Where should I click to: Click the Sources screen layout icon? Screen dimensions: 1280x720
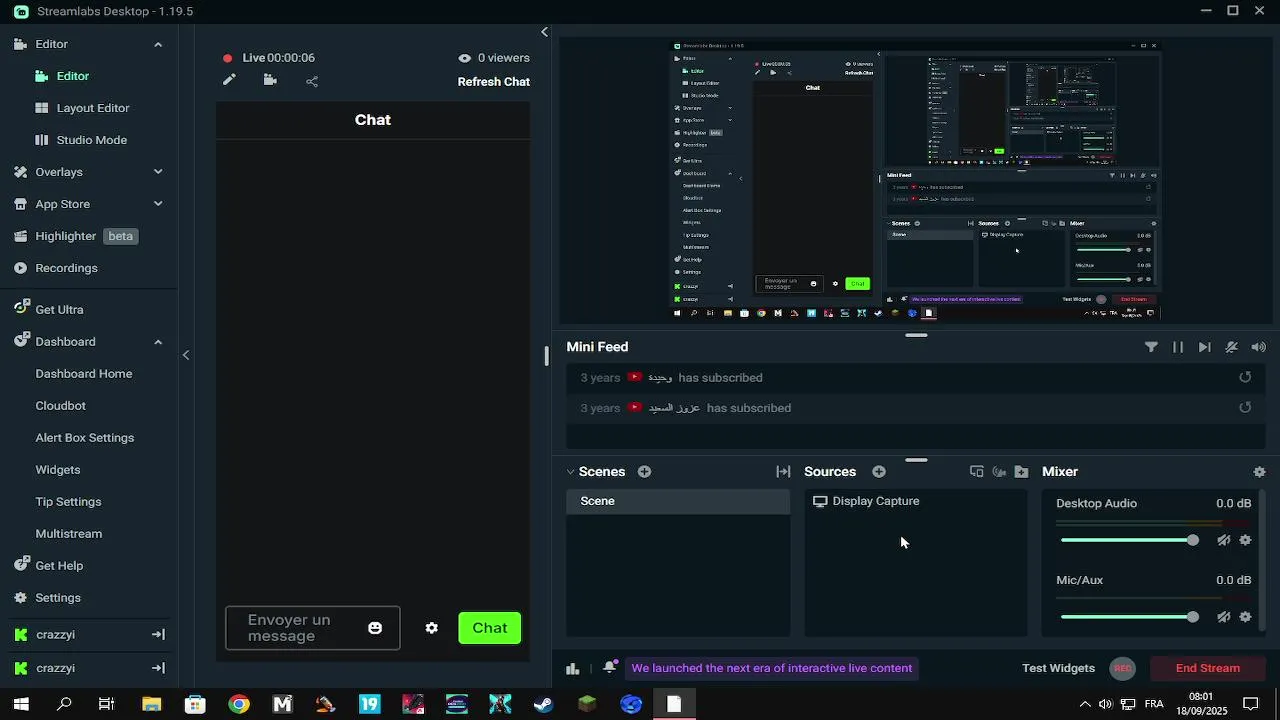[x=977, y=471]
